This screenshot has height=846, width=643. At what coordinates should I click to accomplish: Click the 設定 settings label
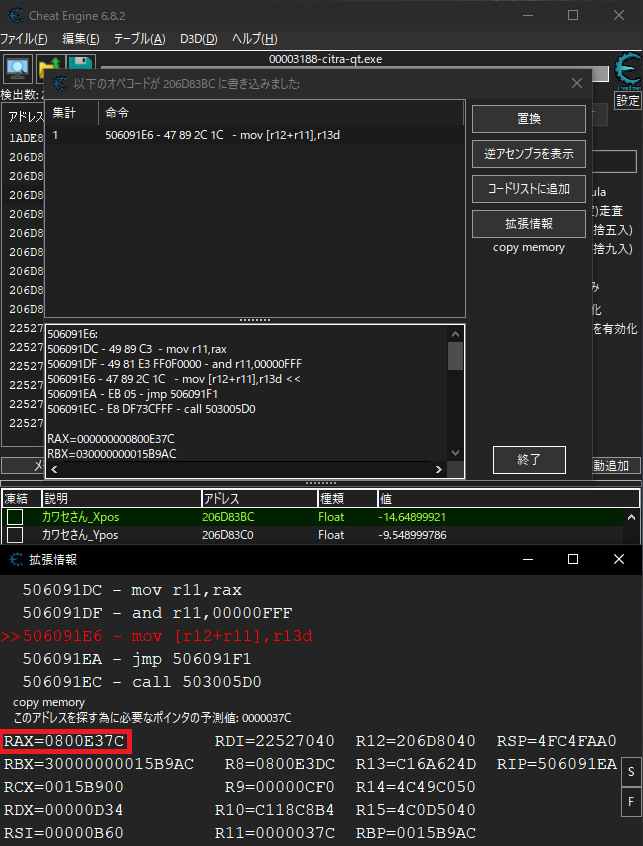point(628,100)
